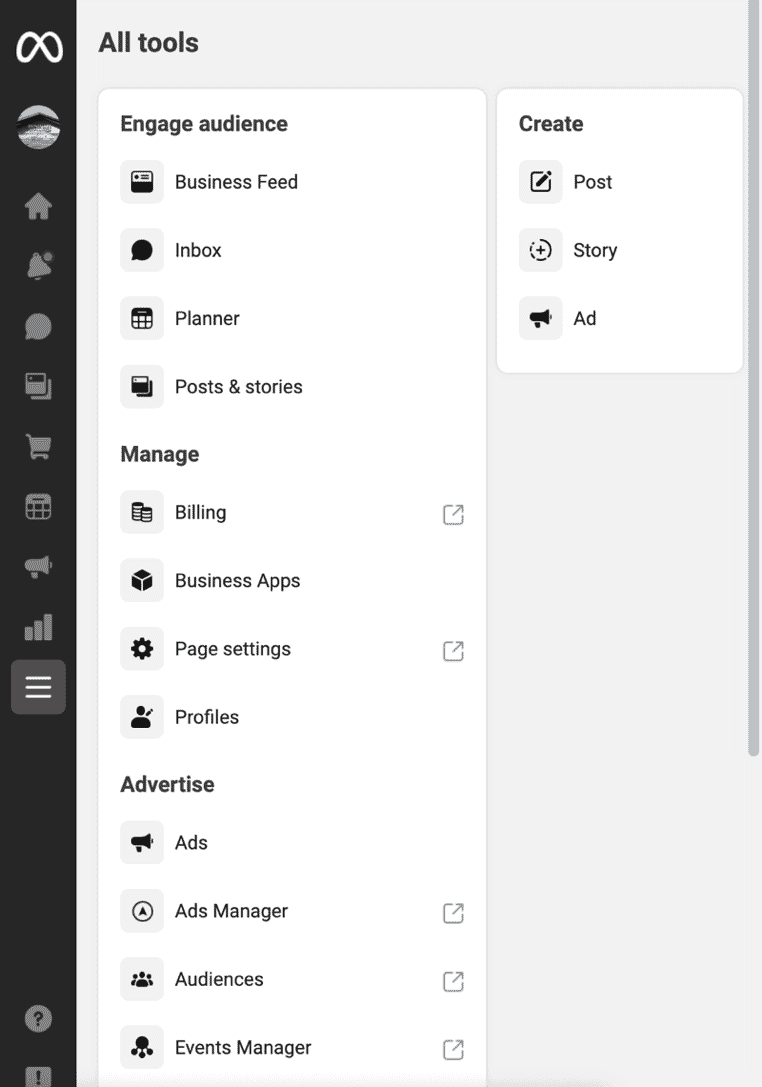Viewport: 762px width, 1087px height.
Task: Create a new Story
Action: [620, 250]
